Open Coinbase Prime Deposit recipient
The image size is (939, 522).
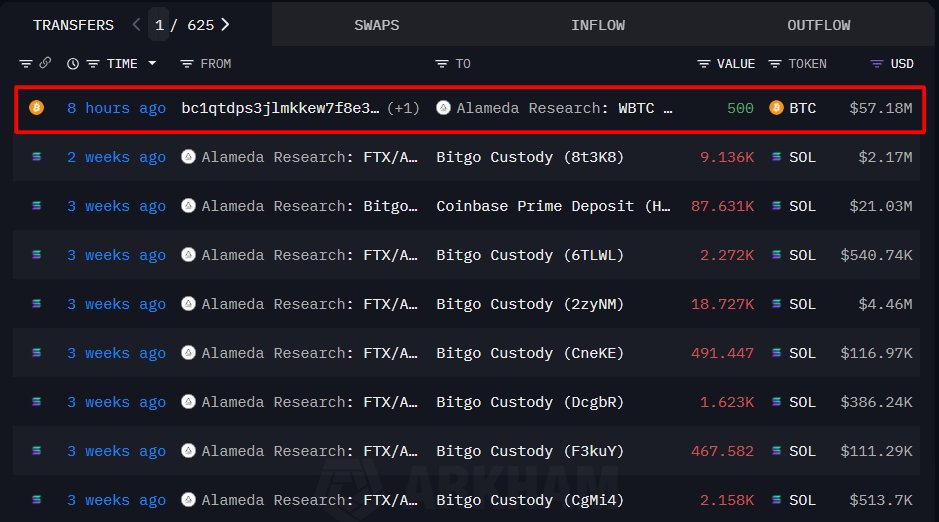[553, 207]
